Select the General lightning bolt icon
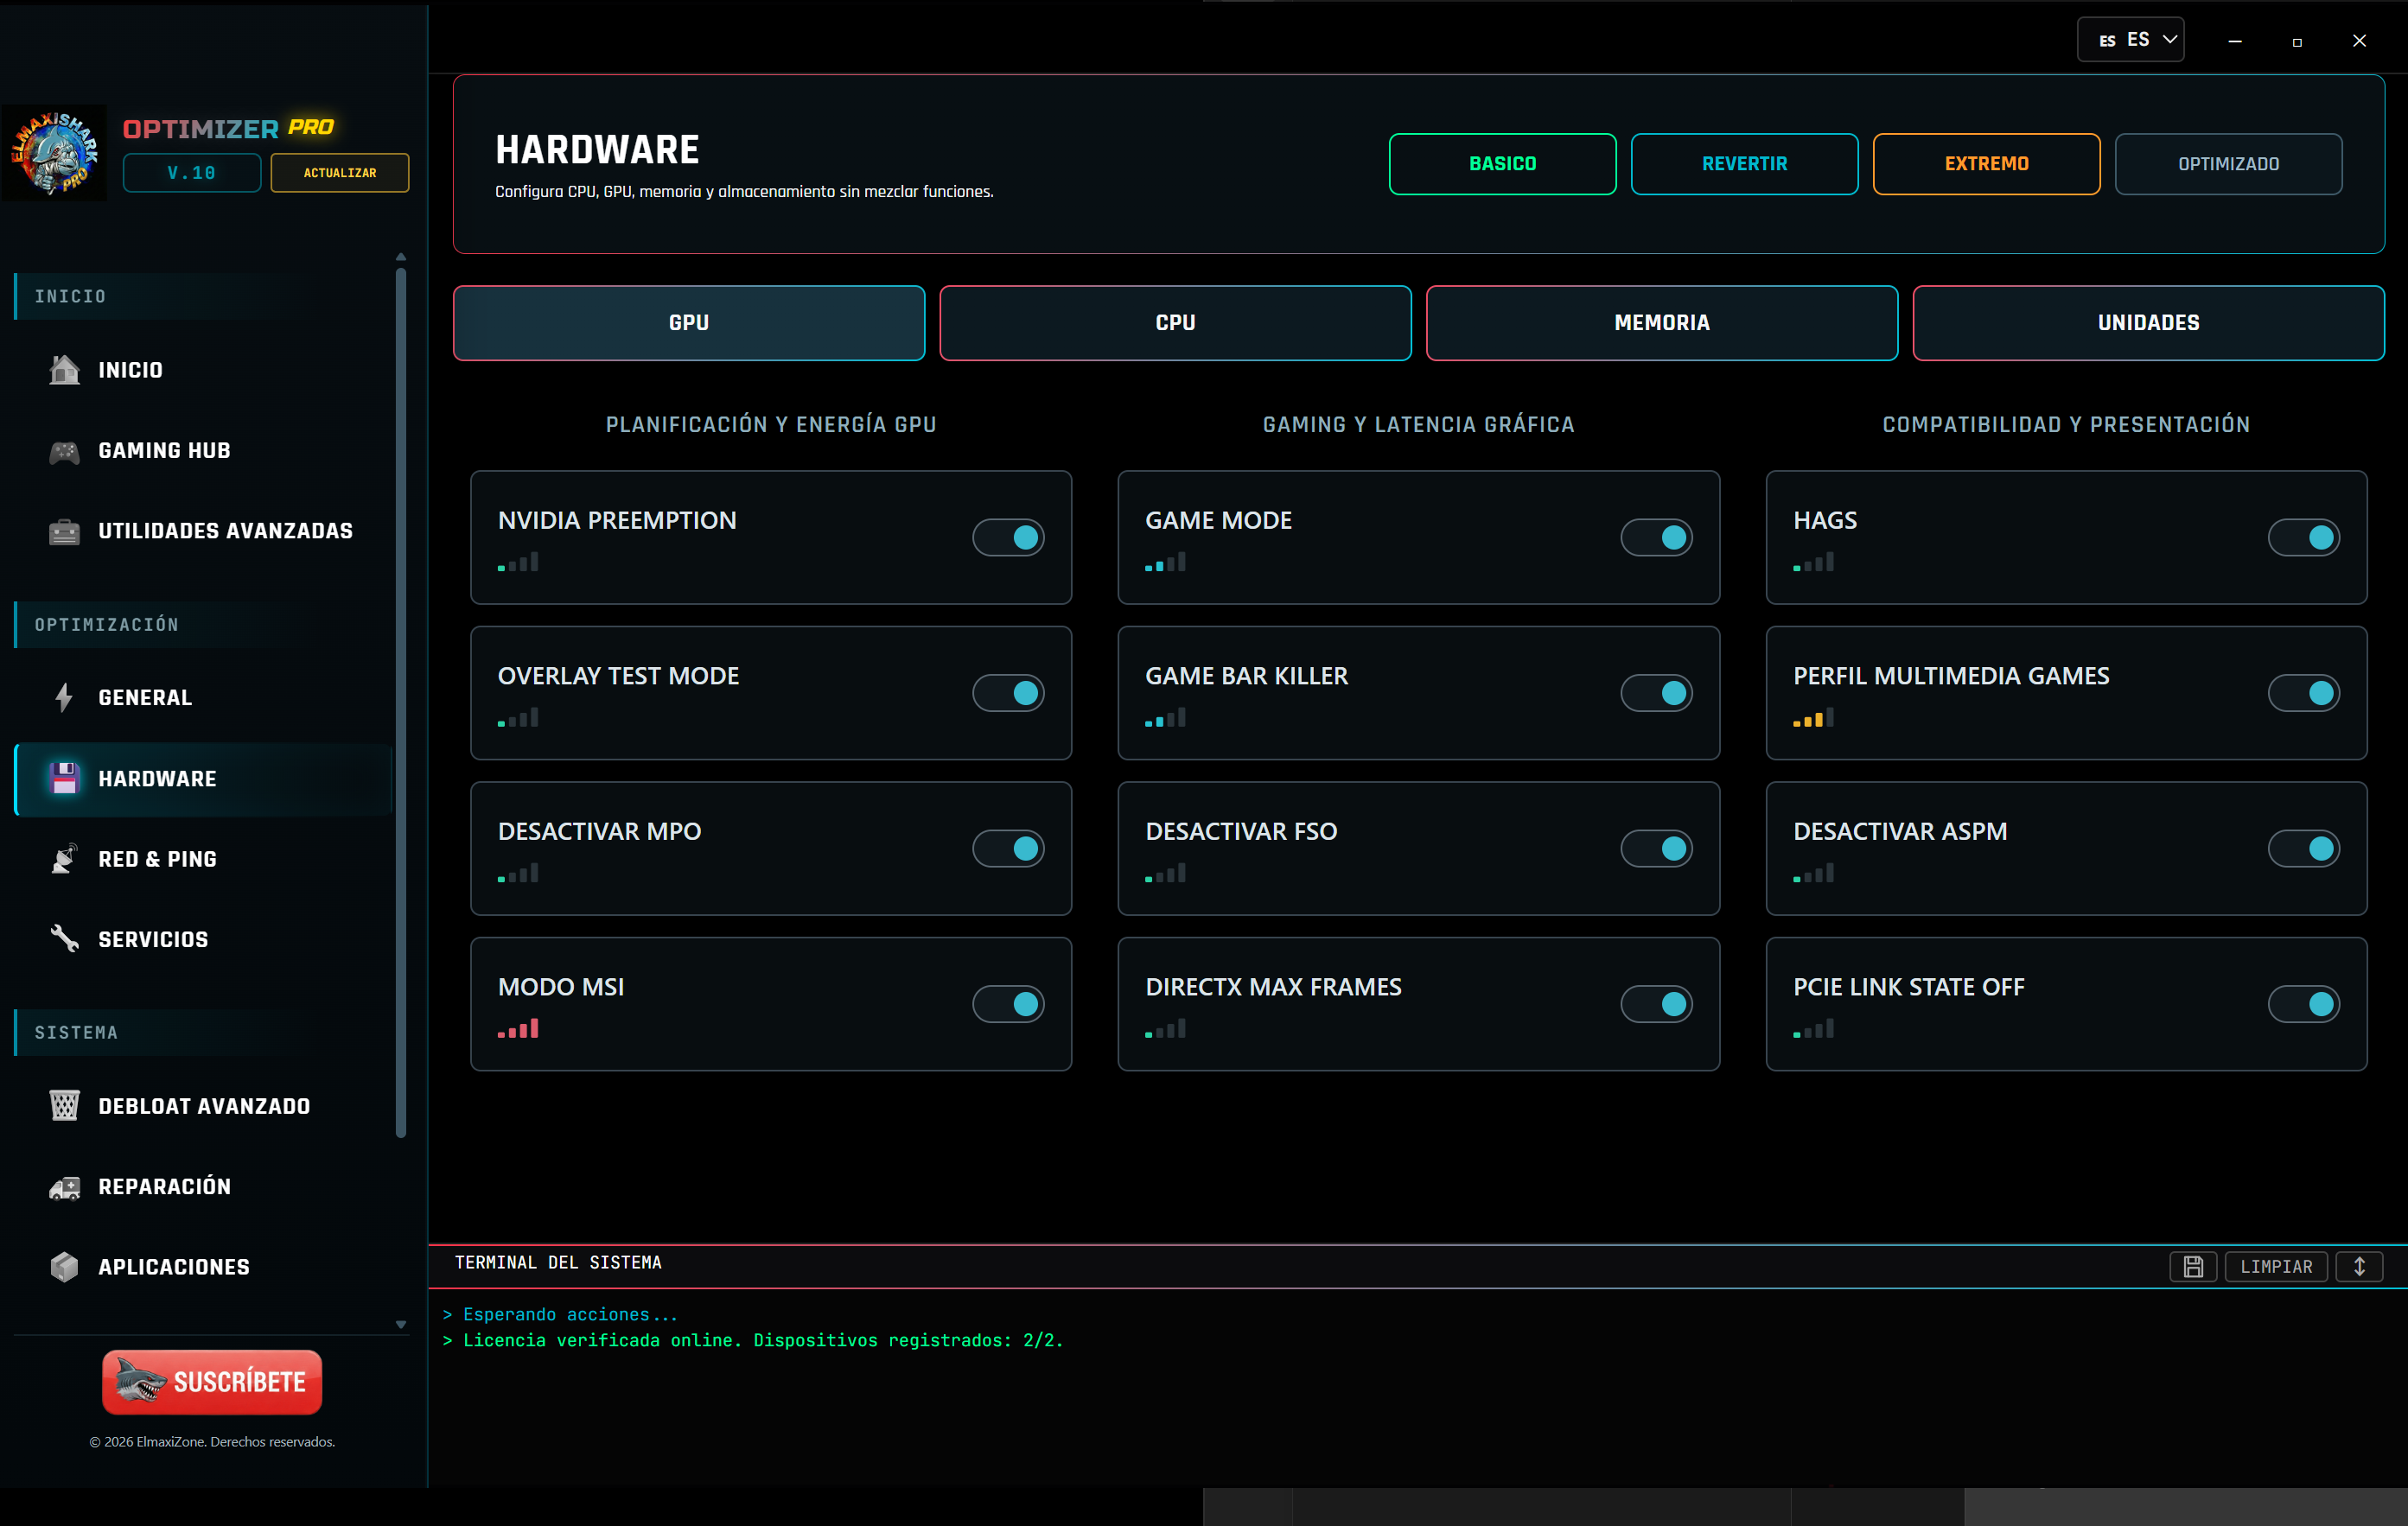Viewport: 2408px width, 1526px height. tap(64, 697)
